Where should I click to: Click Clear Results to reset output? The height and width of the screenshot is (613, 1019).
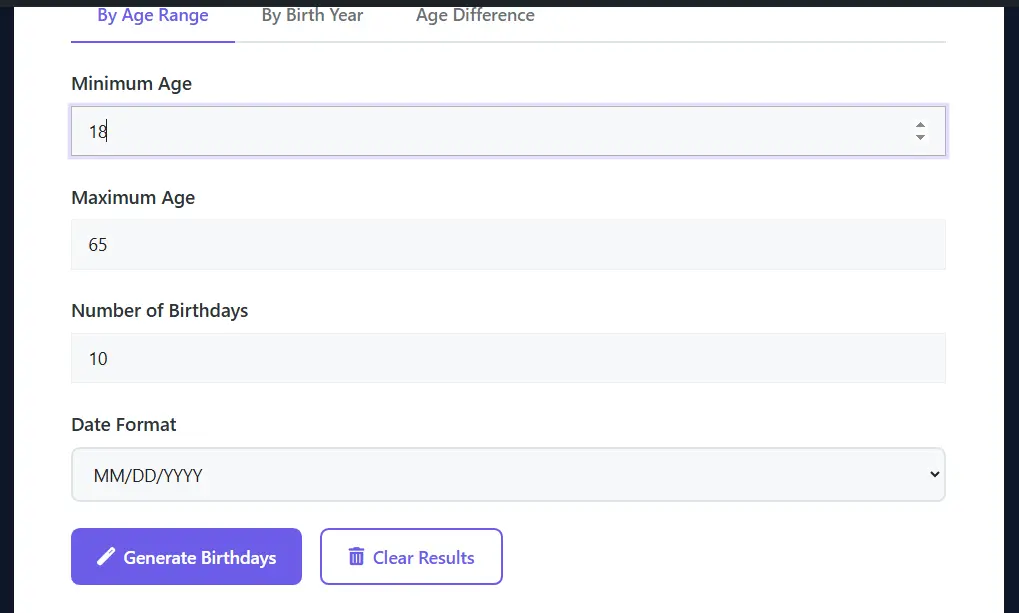(411, 557)
